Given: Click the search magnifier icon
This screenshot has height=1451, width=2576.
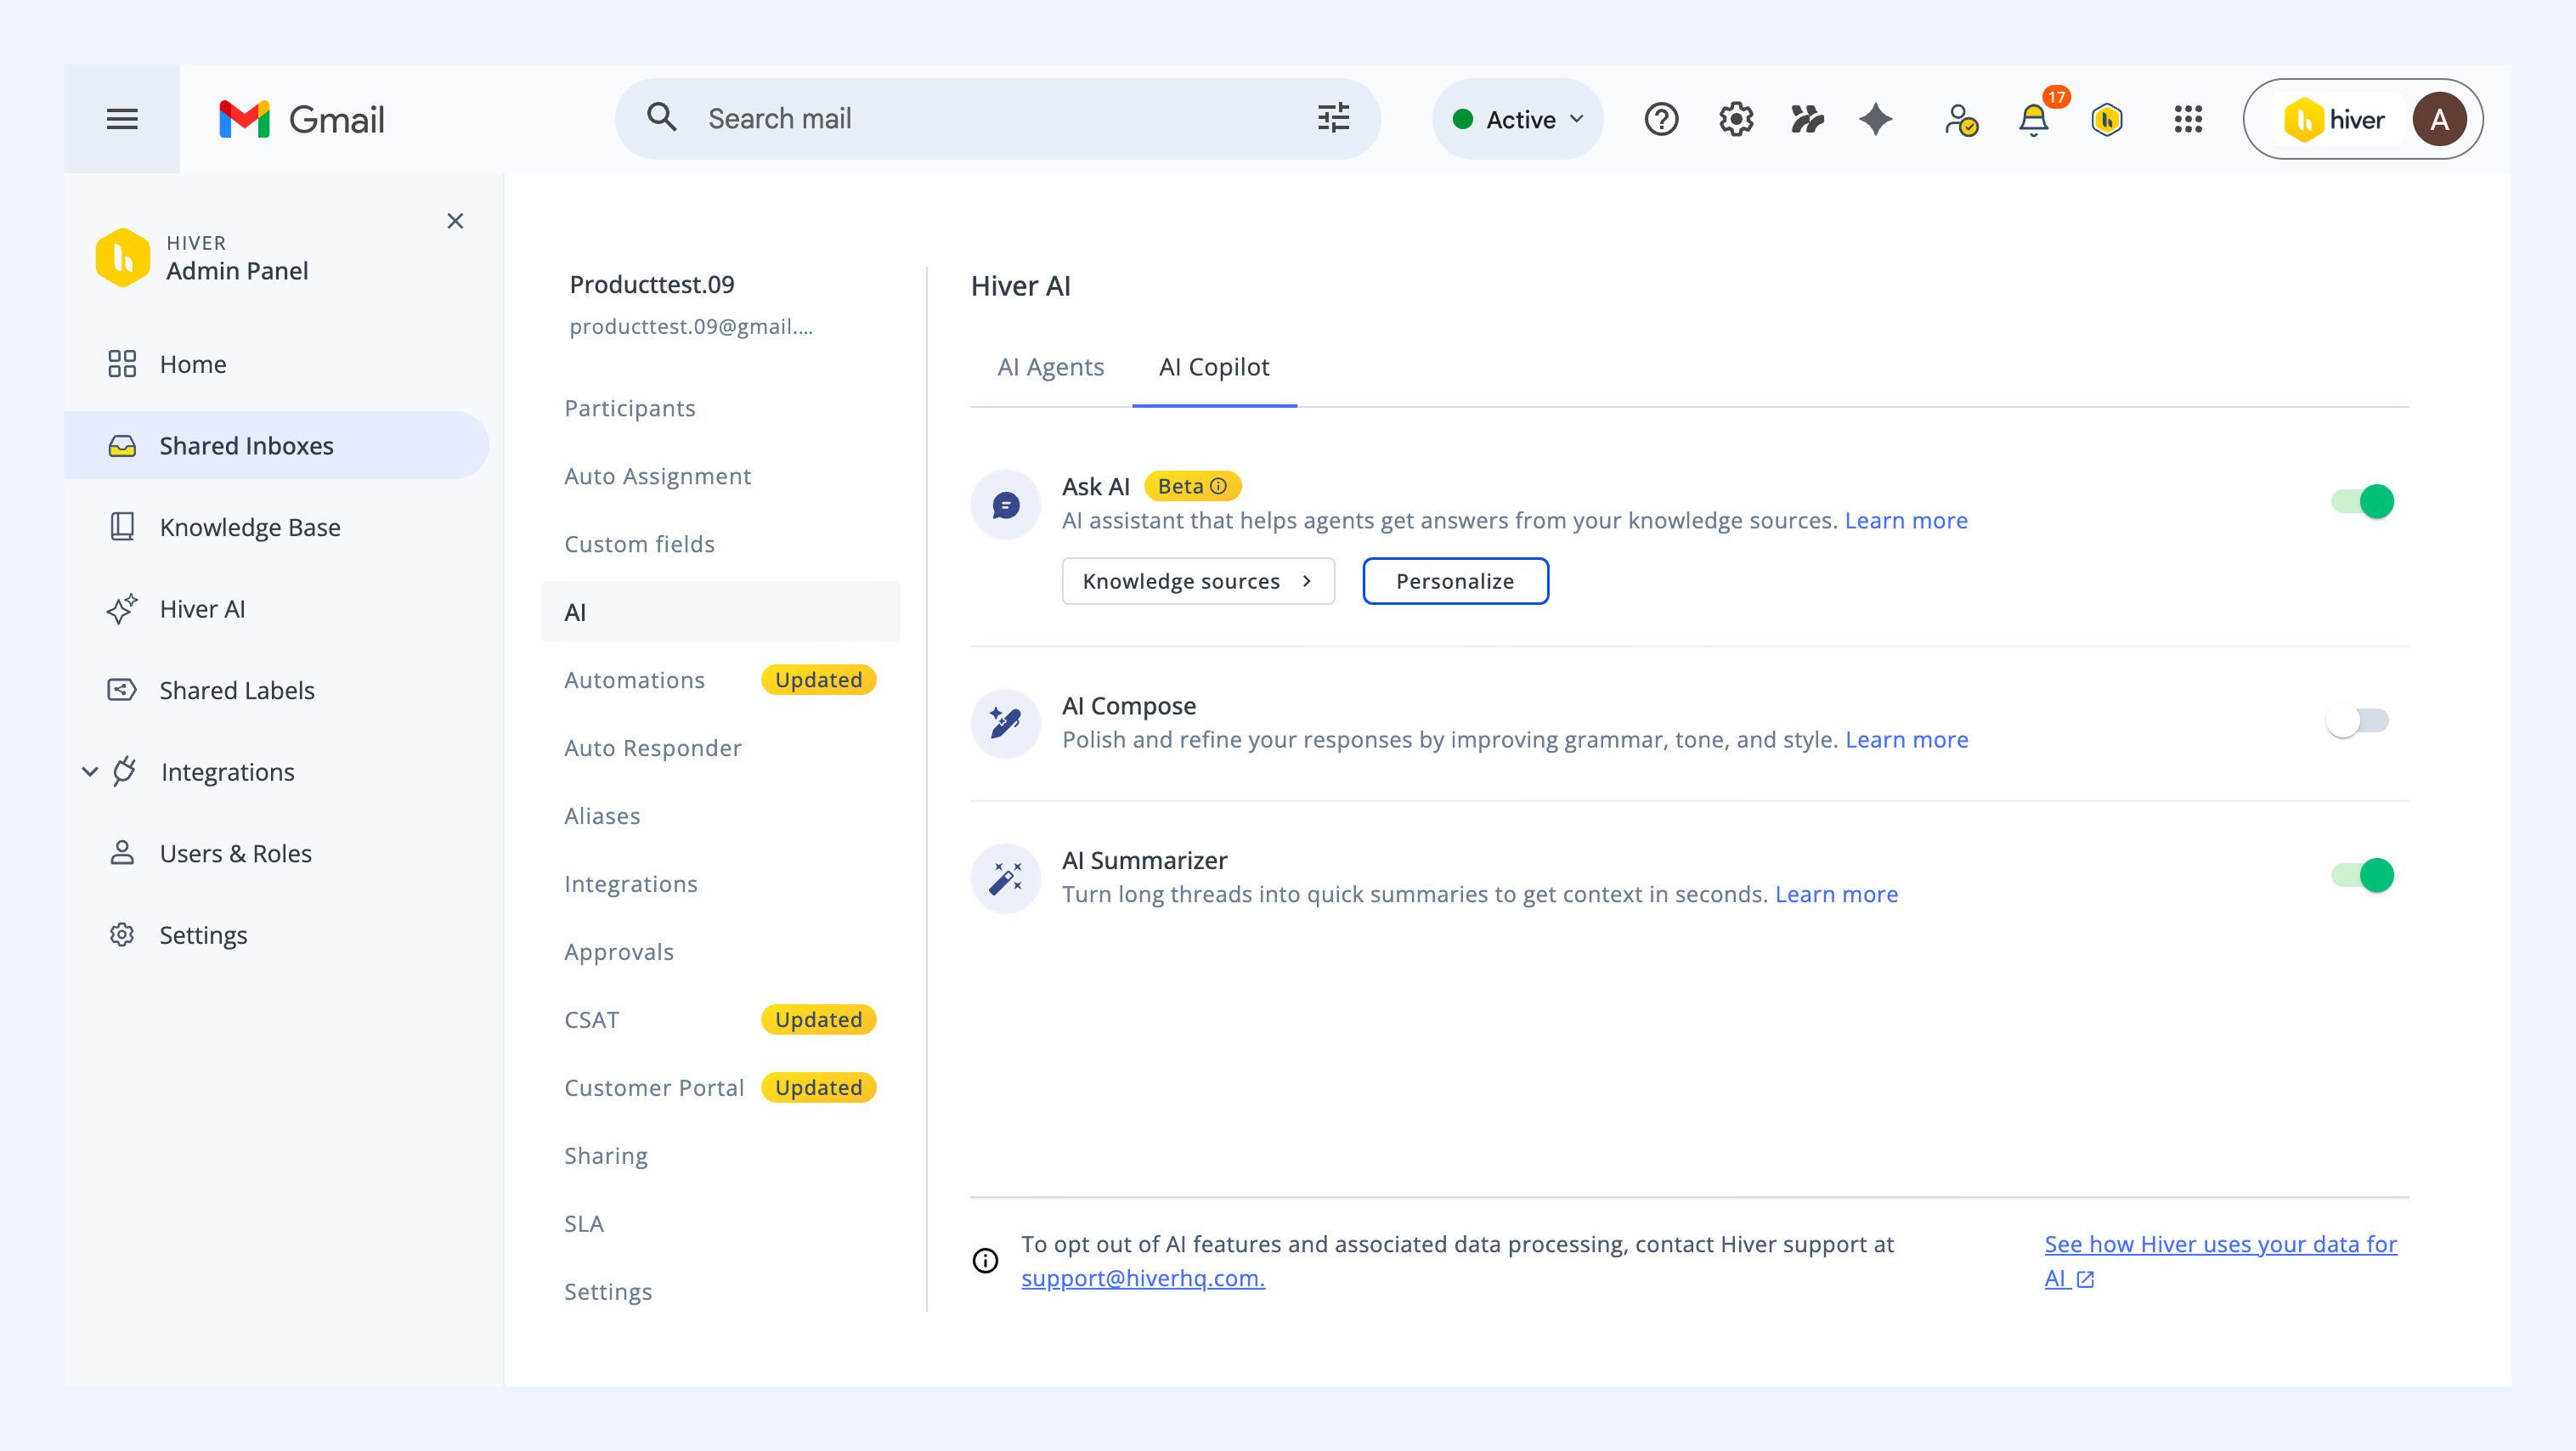Looking at the screenshot, I should (x=661, y=118).
